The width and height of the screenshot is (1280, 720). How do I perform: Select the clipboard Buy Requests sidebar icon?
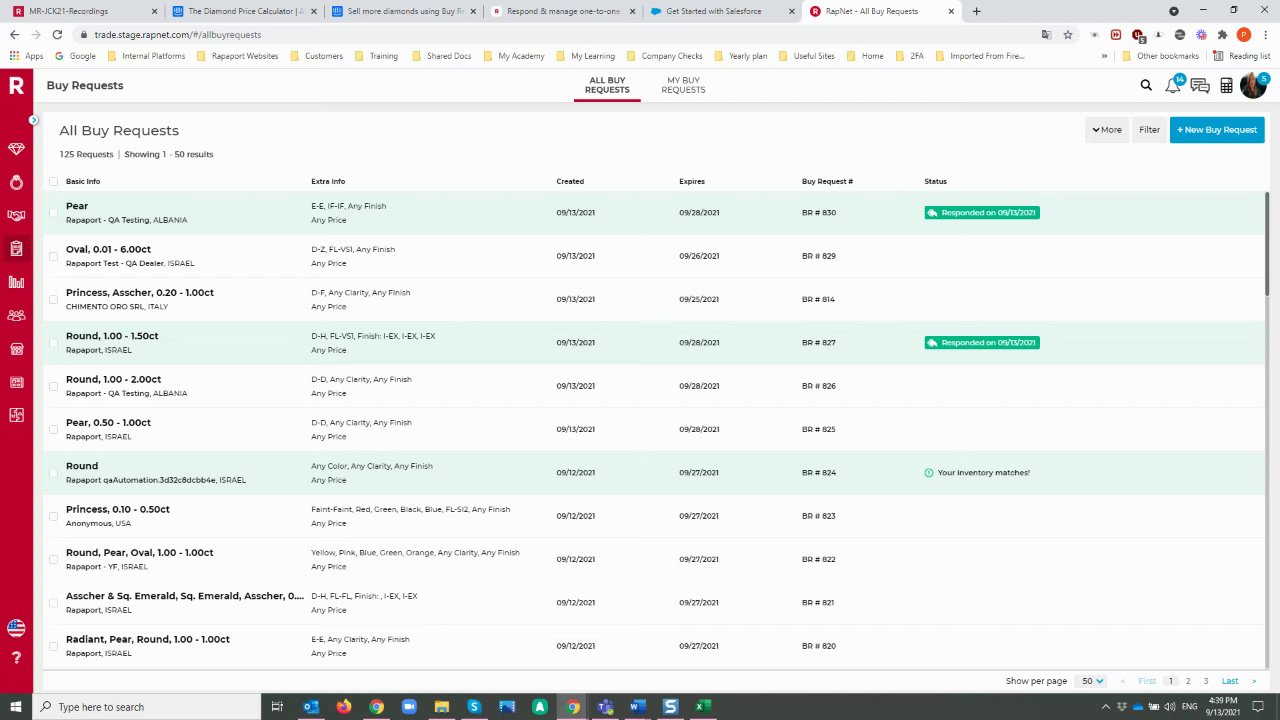(x=16, y=249)
